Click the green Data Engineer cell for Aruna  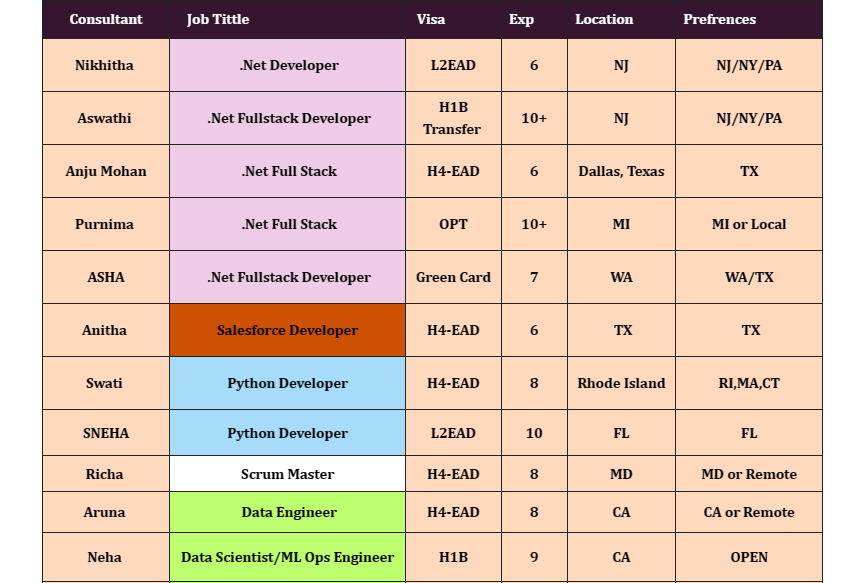click(x=287, y=512)
